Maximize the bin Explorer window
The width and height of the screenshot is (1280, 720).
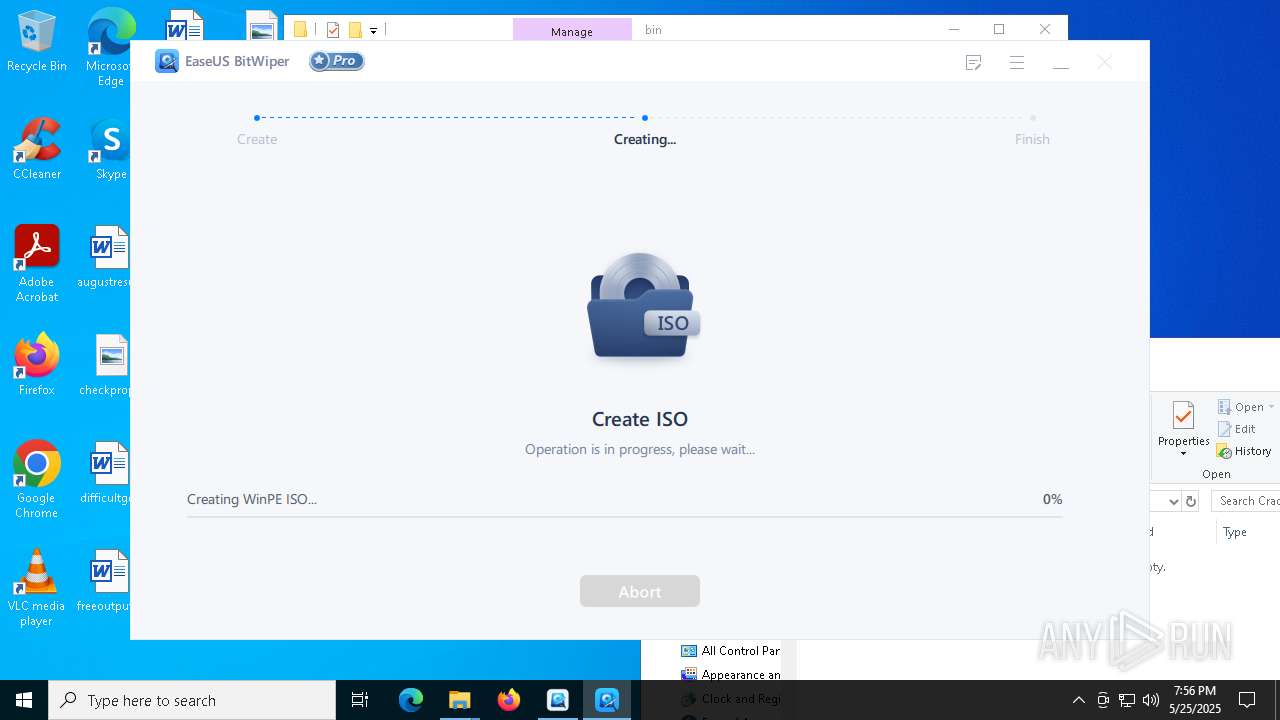999,29
